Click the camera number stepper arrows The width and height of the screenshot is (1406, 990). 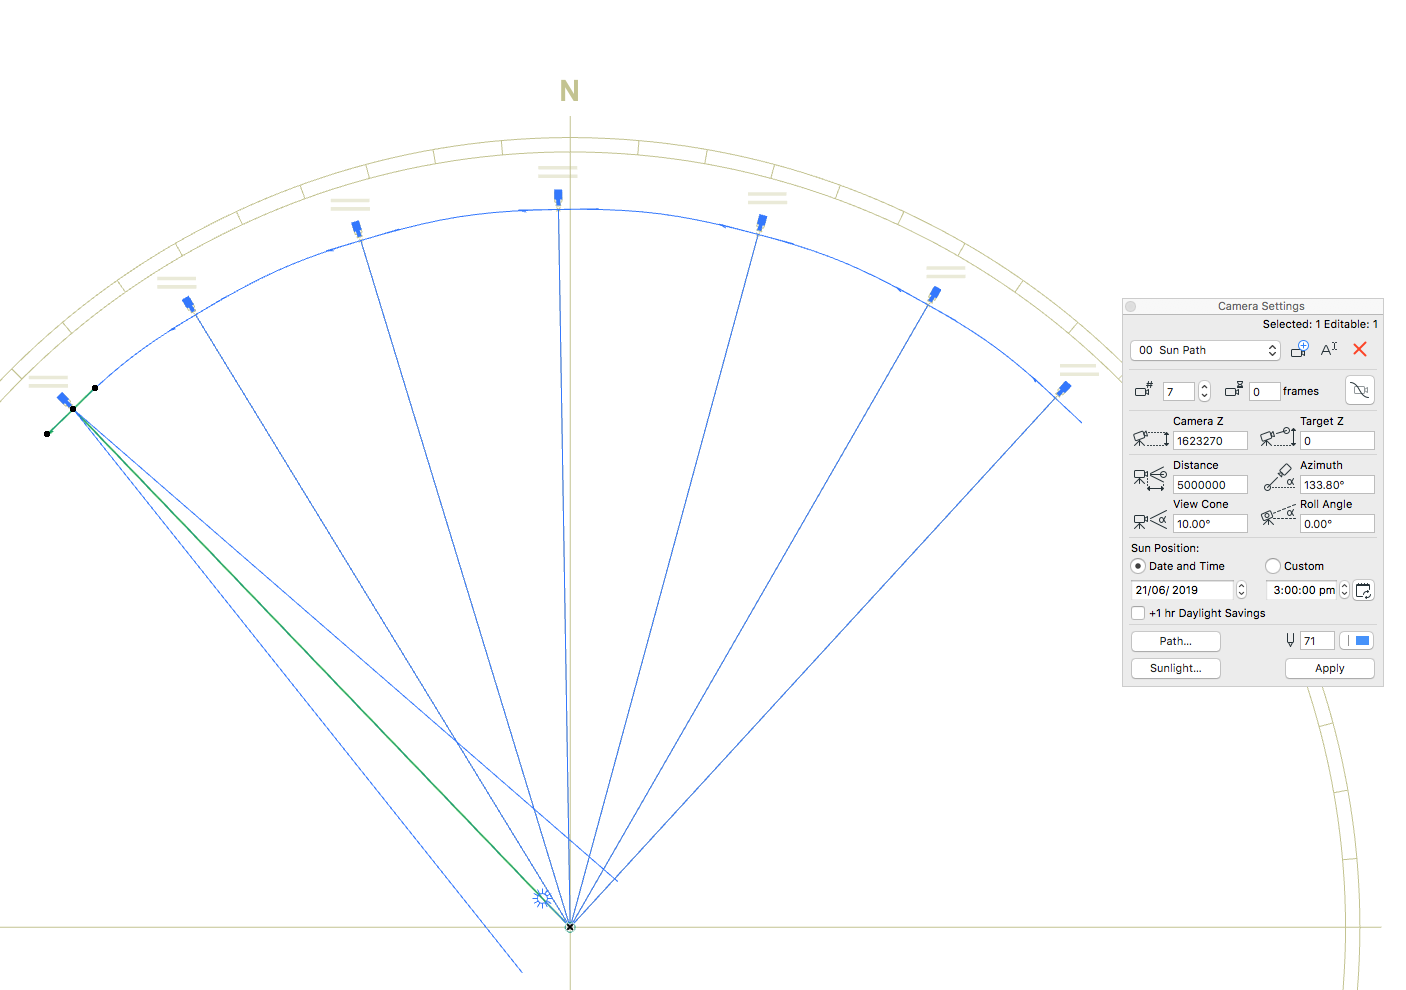pos(1204,391)
